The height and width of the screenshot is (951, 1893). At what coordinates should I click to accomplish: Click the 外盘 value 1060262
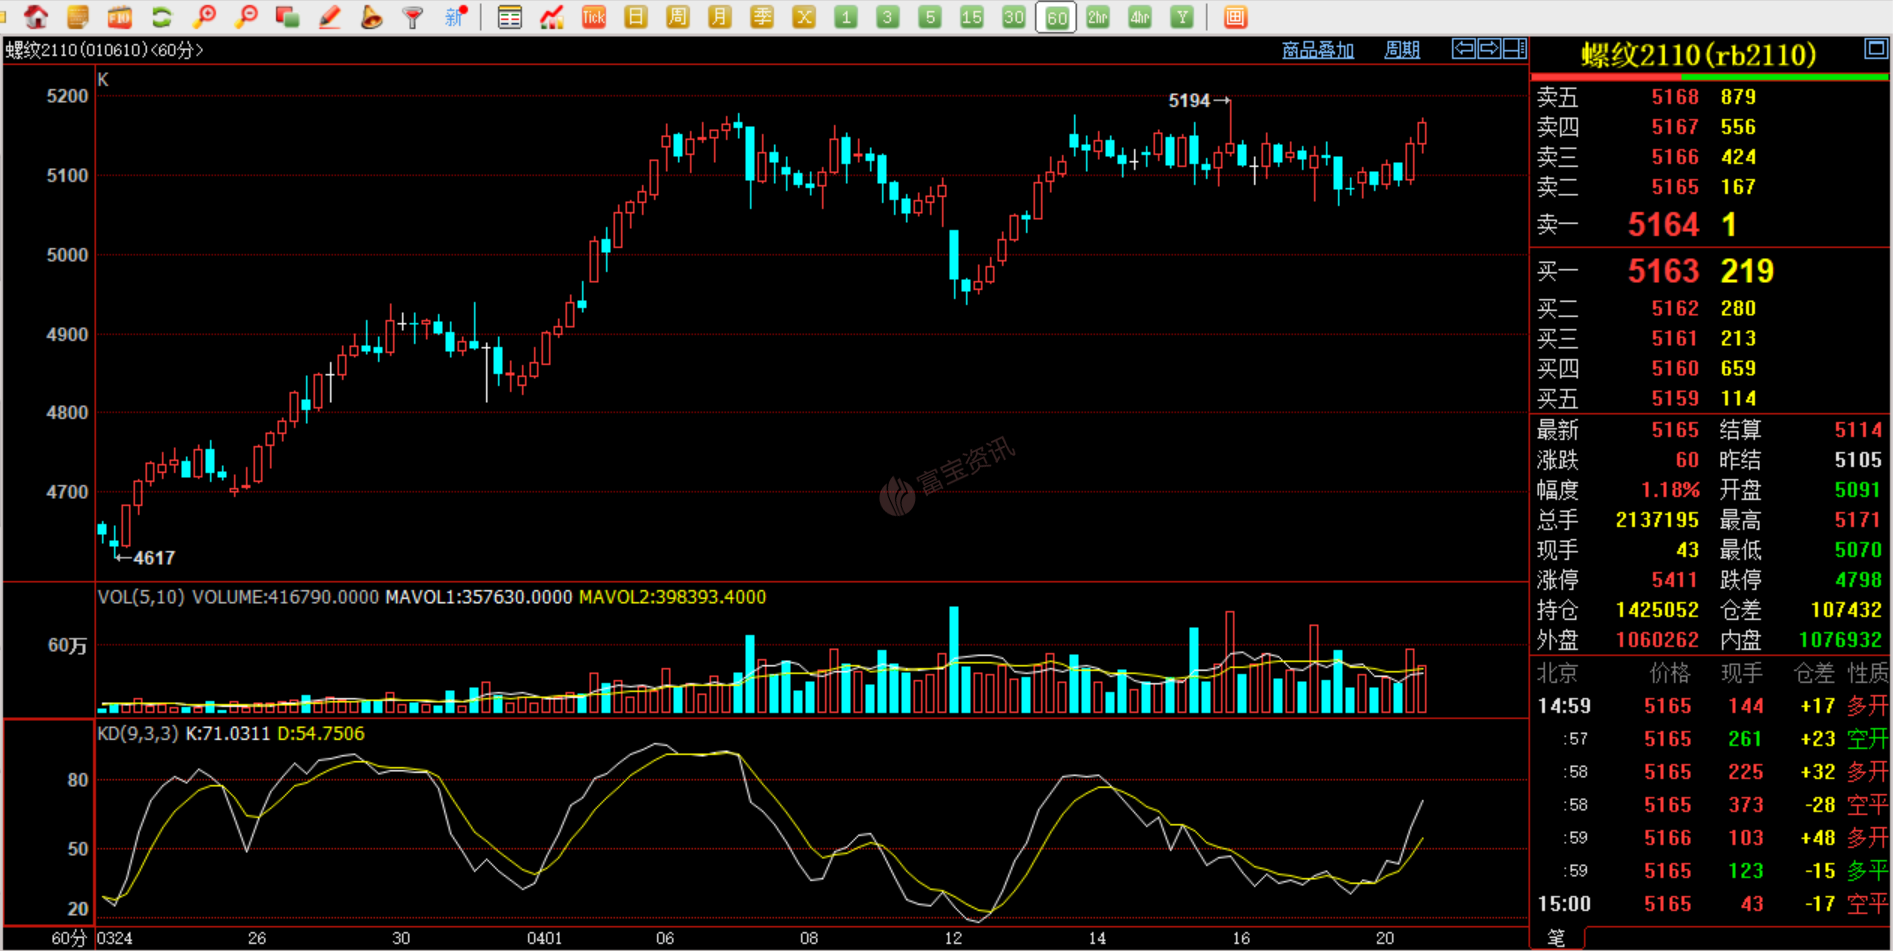1657,640
